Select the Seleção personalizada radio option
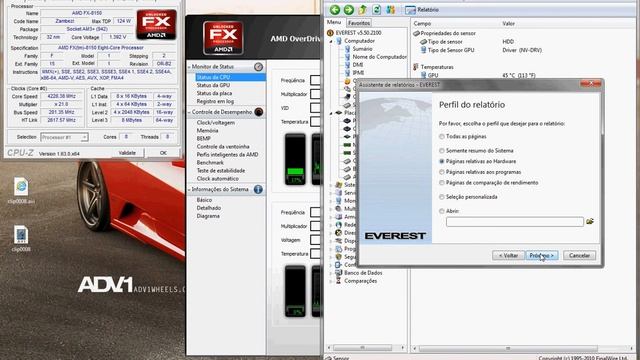 pyautogui.click(x=442, y=197)
